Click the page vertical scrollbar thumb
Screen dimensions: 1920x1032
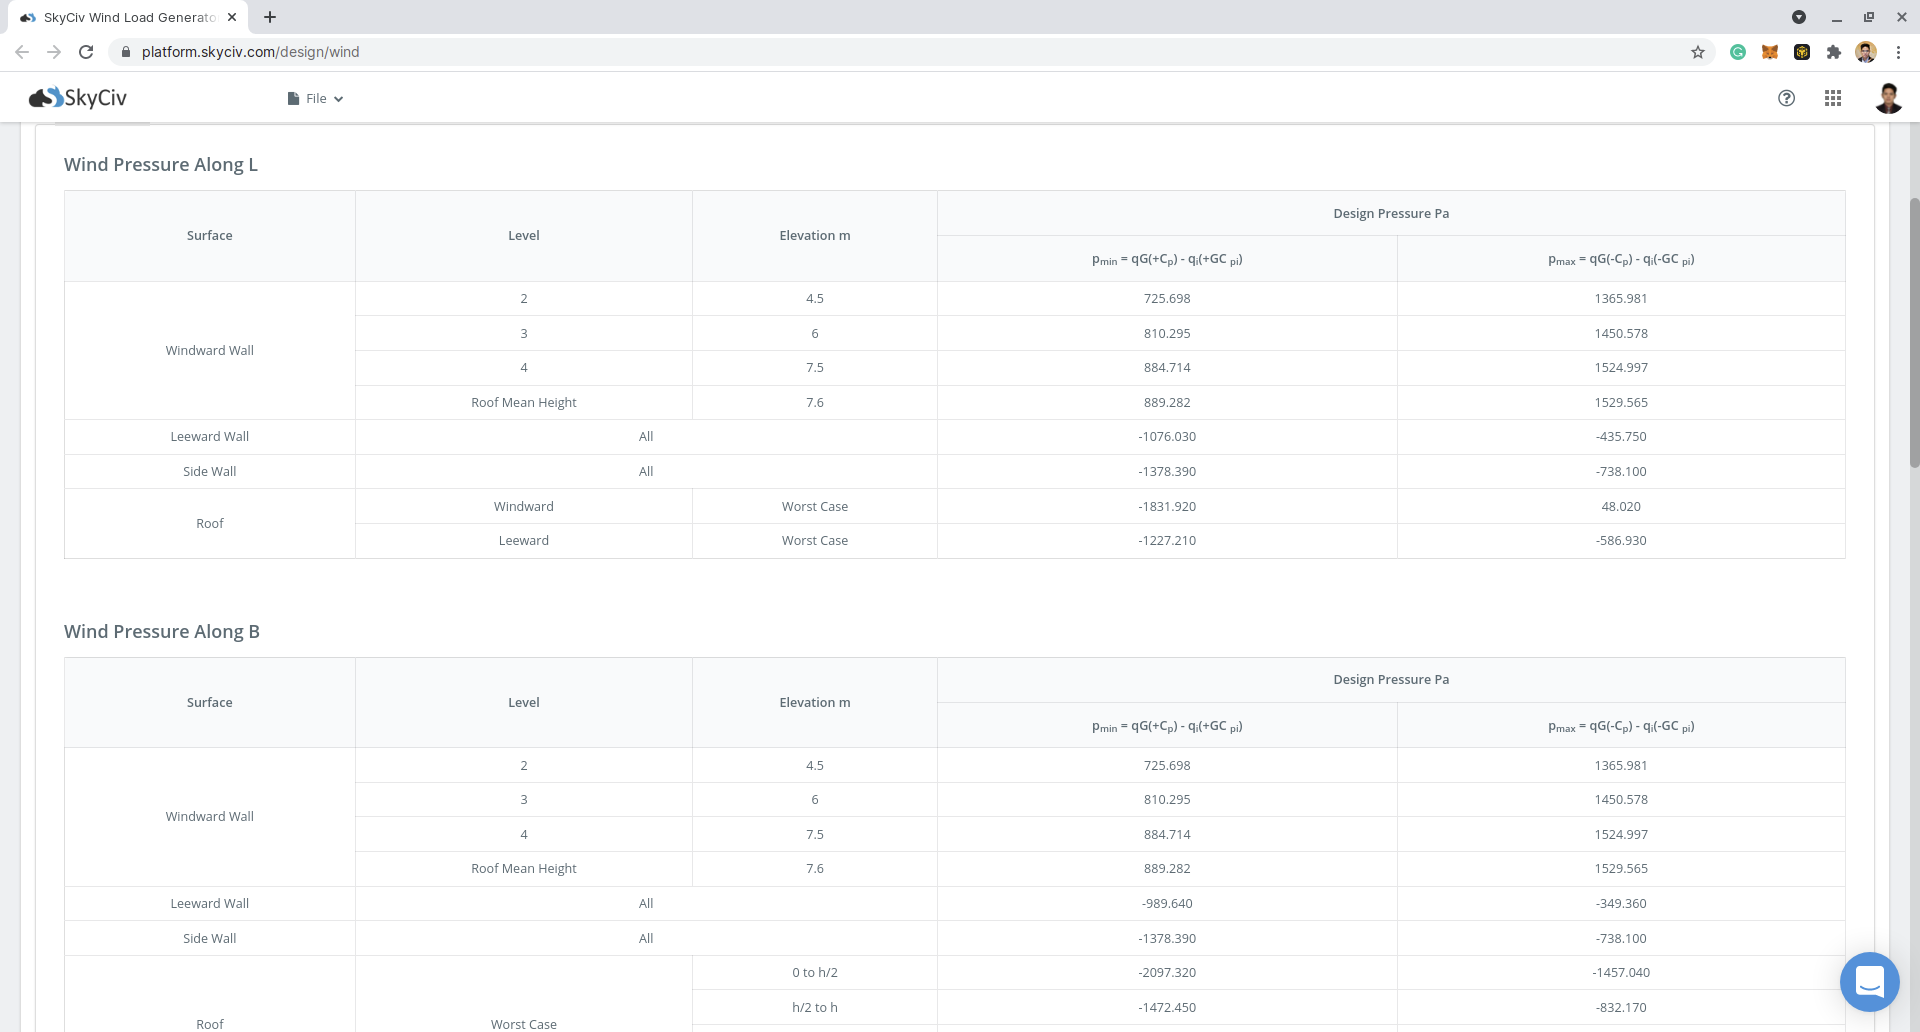[1914, 332]
